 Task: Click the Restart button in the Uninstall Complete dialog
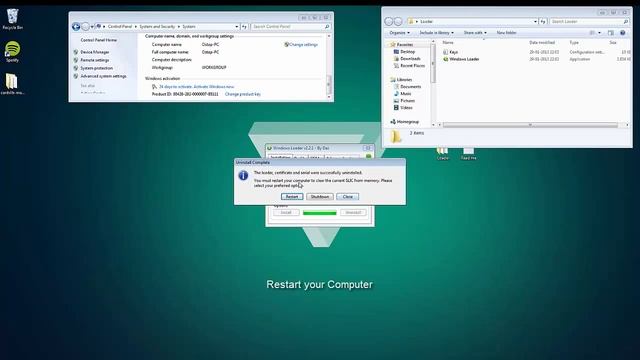pyautogui.click(x=292, y=197)
